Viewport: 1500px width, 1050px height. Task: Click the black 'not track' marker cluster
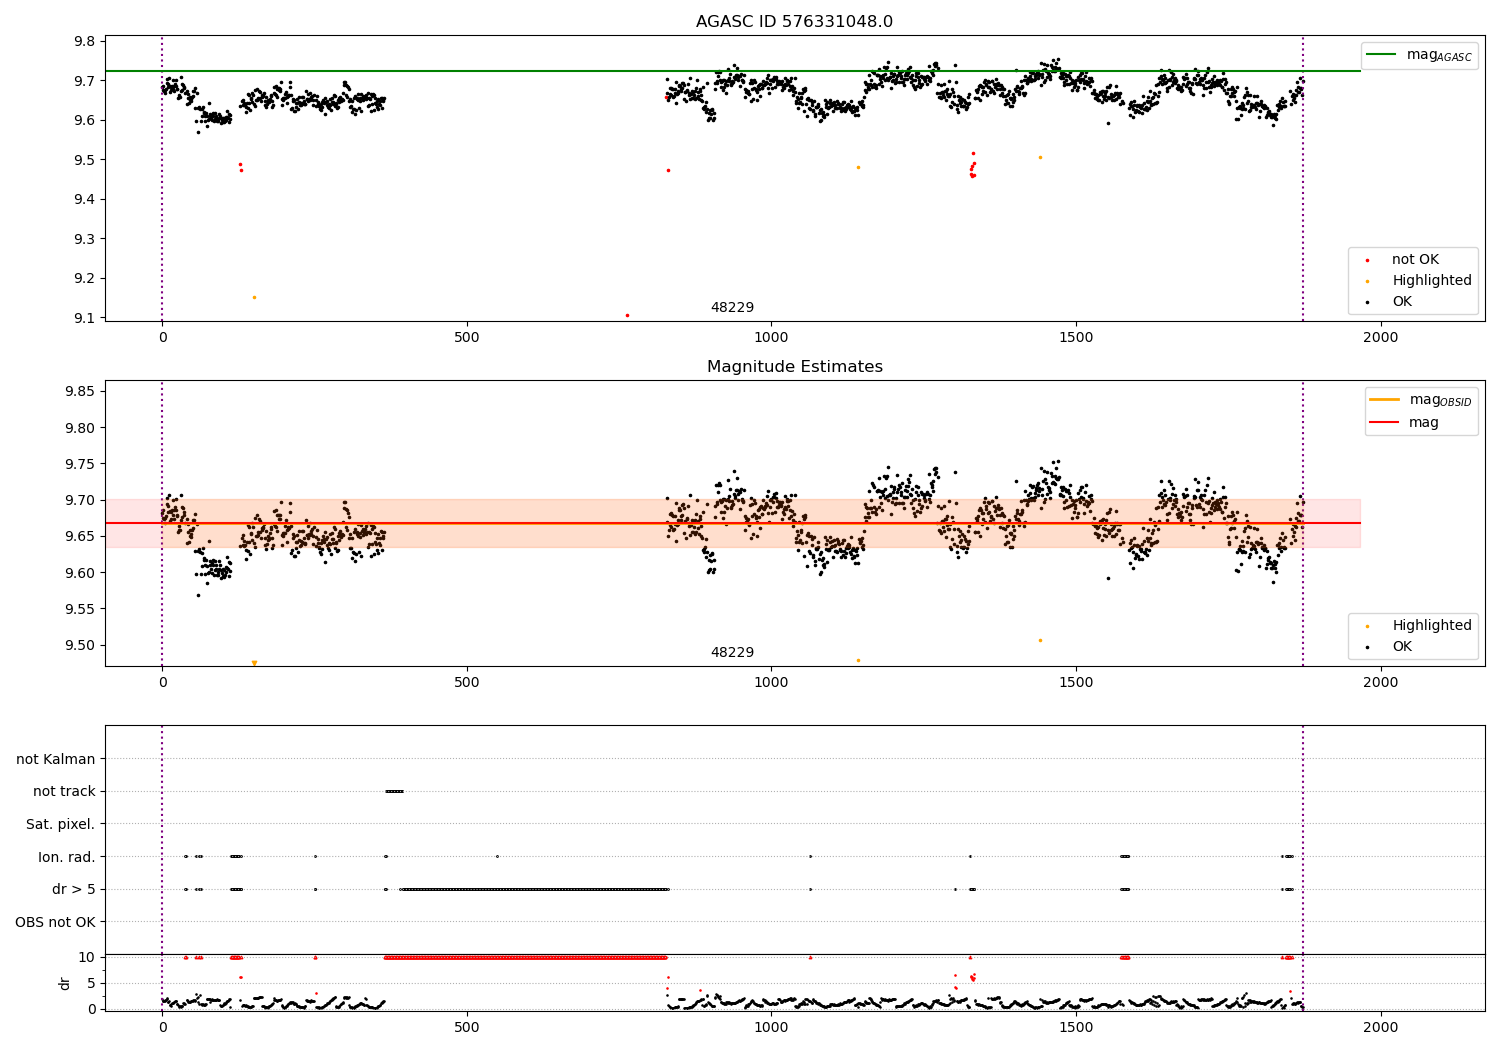pos(394,791)
